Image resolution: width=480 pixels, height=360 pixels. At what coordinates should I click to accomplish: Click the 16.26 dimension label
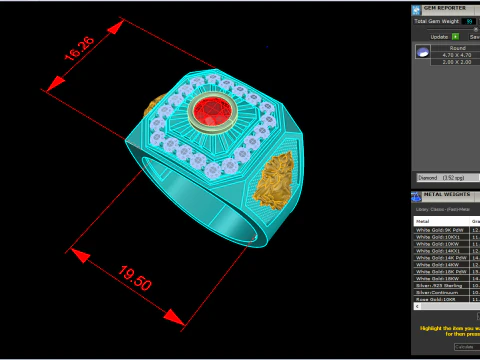[x=79, y=48]
